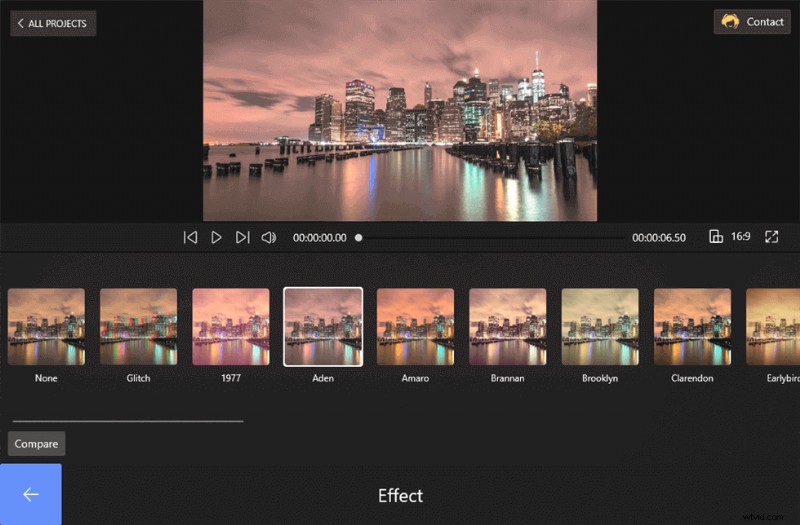Apply the Amaro effect thumbnail

click(x=415, y=327)
